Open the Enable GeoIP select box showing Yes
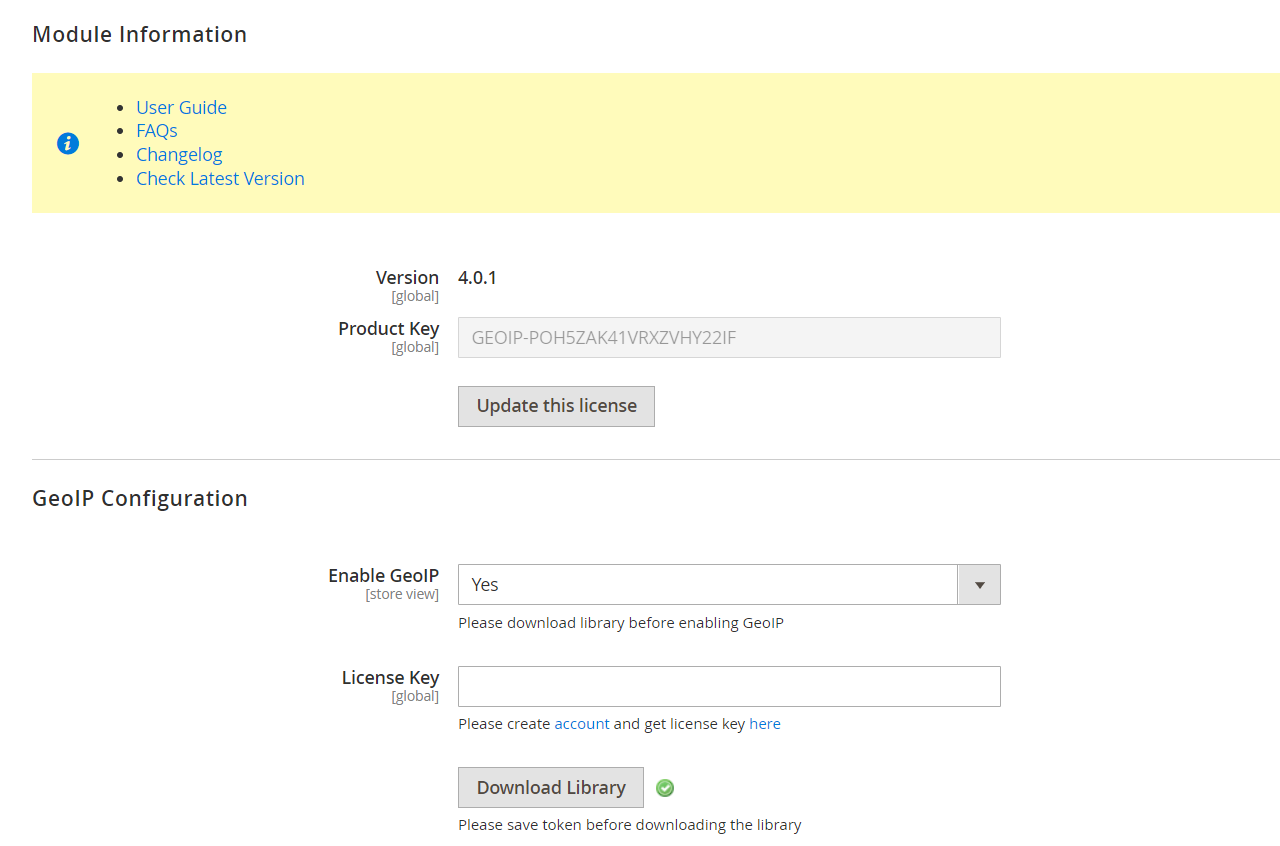Viewport: 1280px width, 846px height. [x=708, y=585]
